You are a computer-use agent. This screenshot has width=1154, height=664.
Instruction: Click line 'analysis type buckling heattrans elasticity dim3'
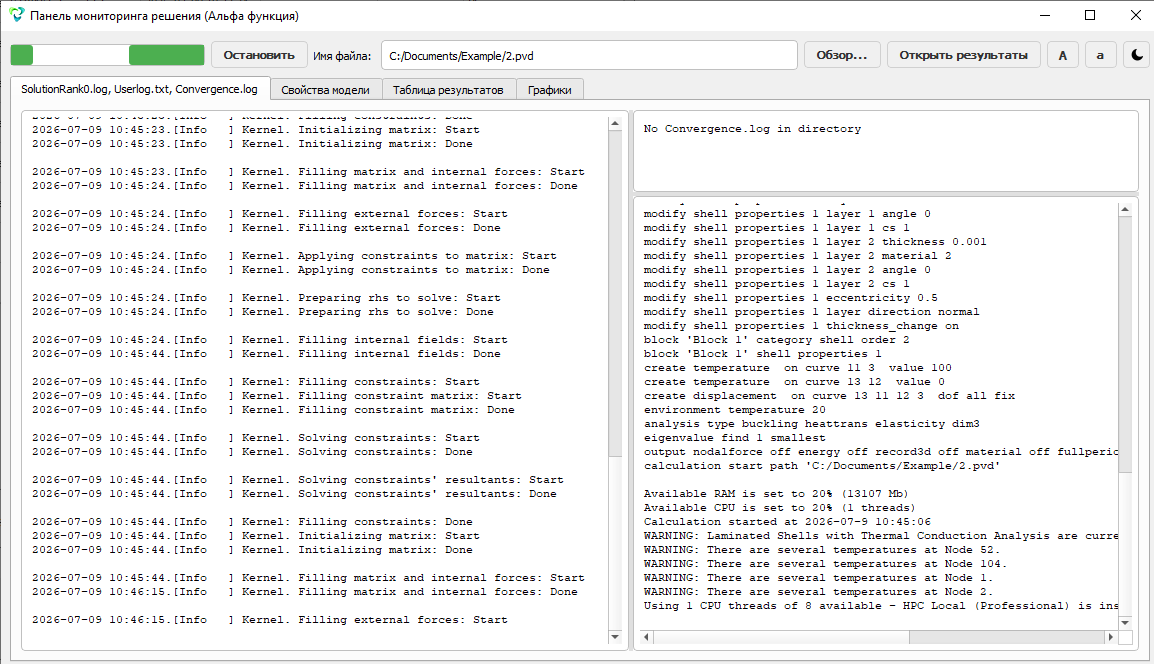(812, 423)
